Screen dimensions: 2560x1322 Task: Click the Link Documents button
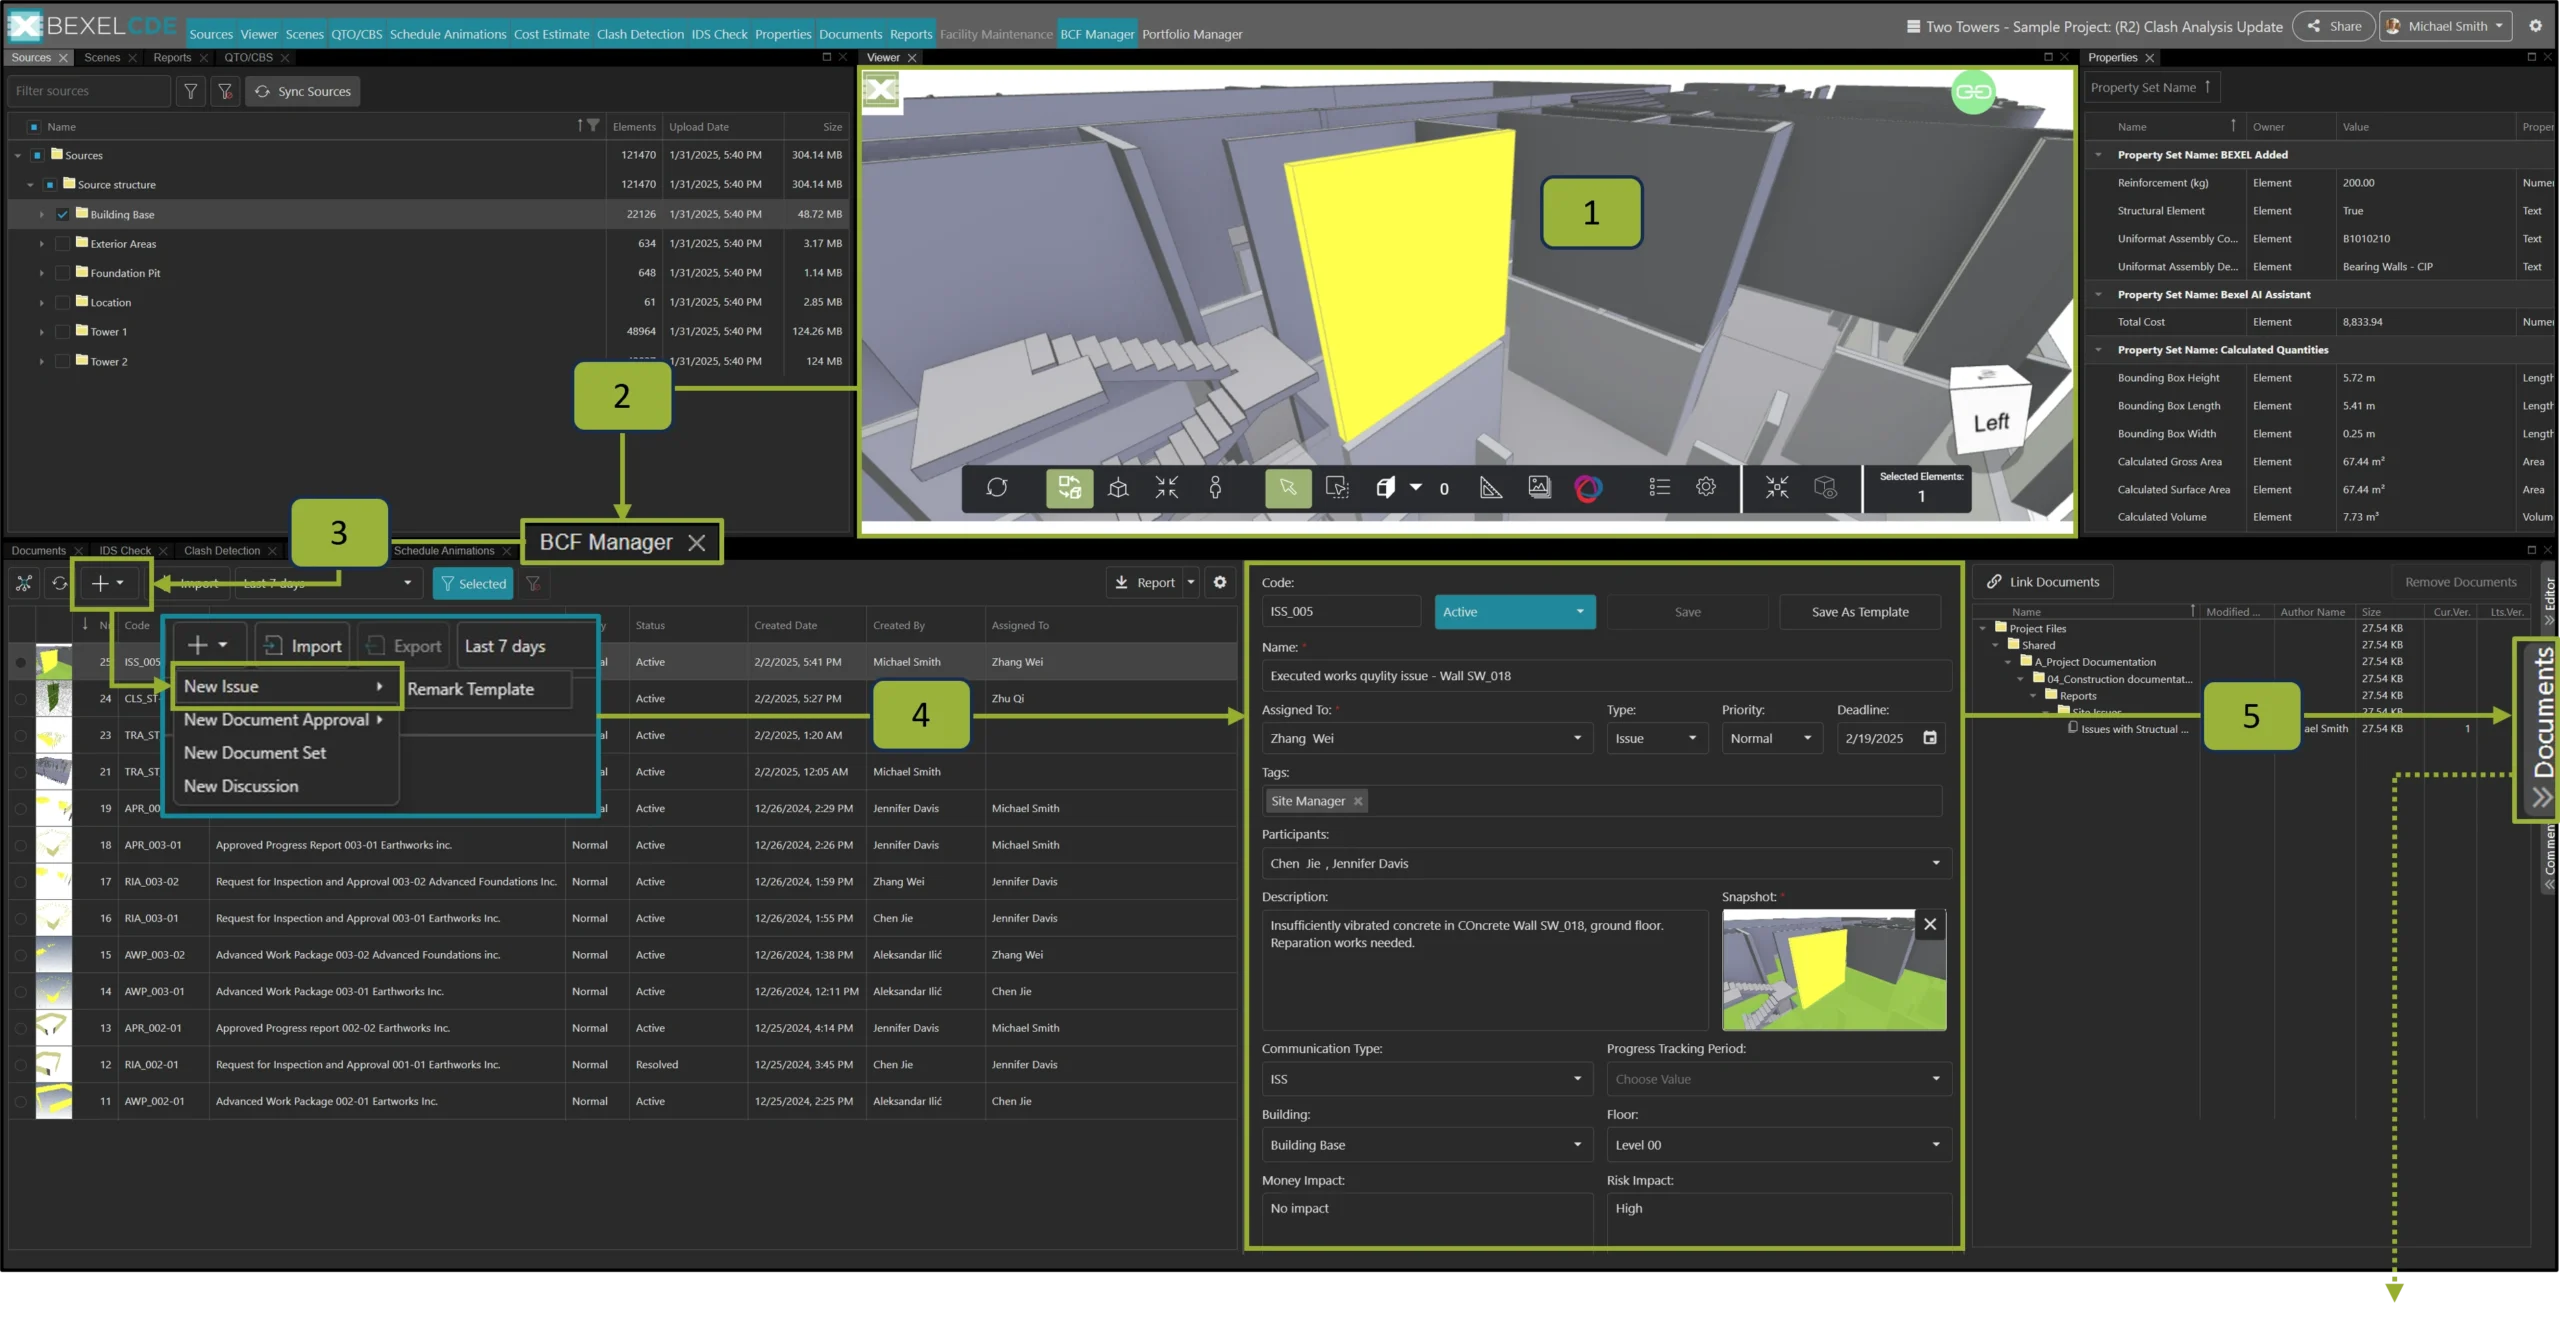(2042, 582)
